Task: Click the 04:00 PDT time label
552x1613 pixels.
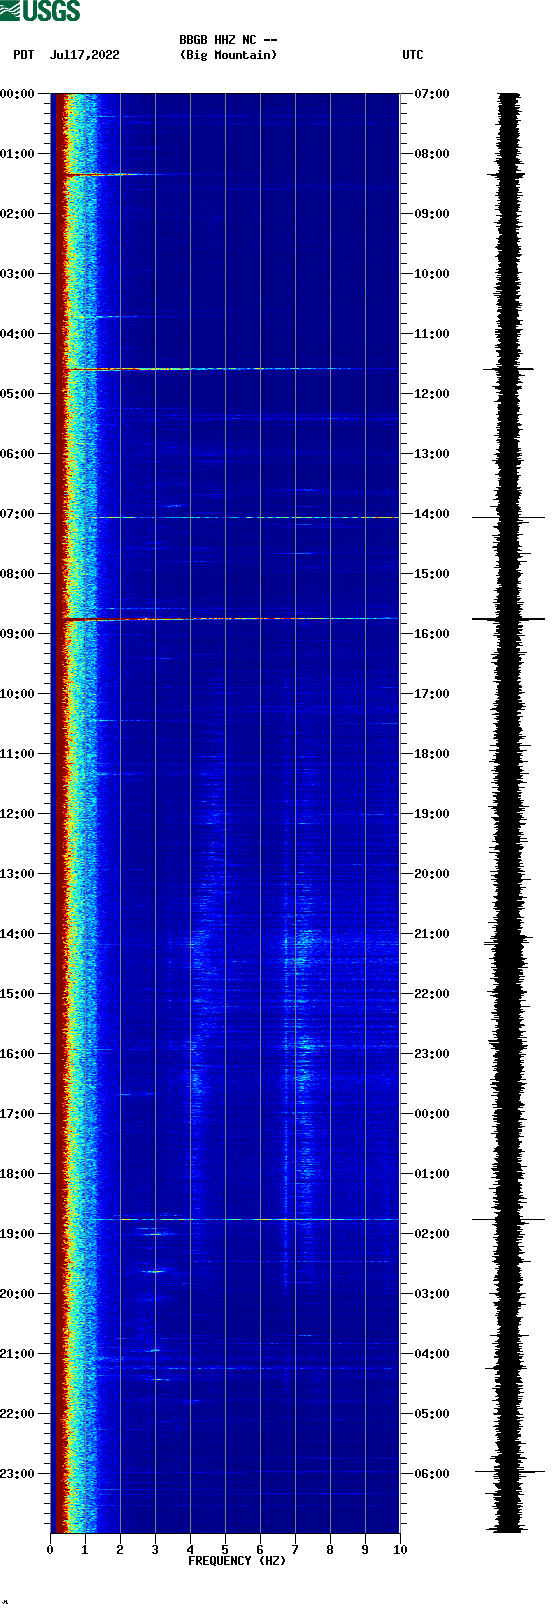Action: click(x=17, y=334)
